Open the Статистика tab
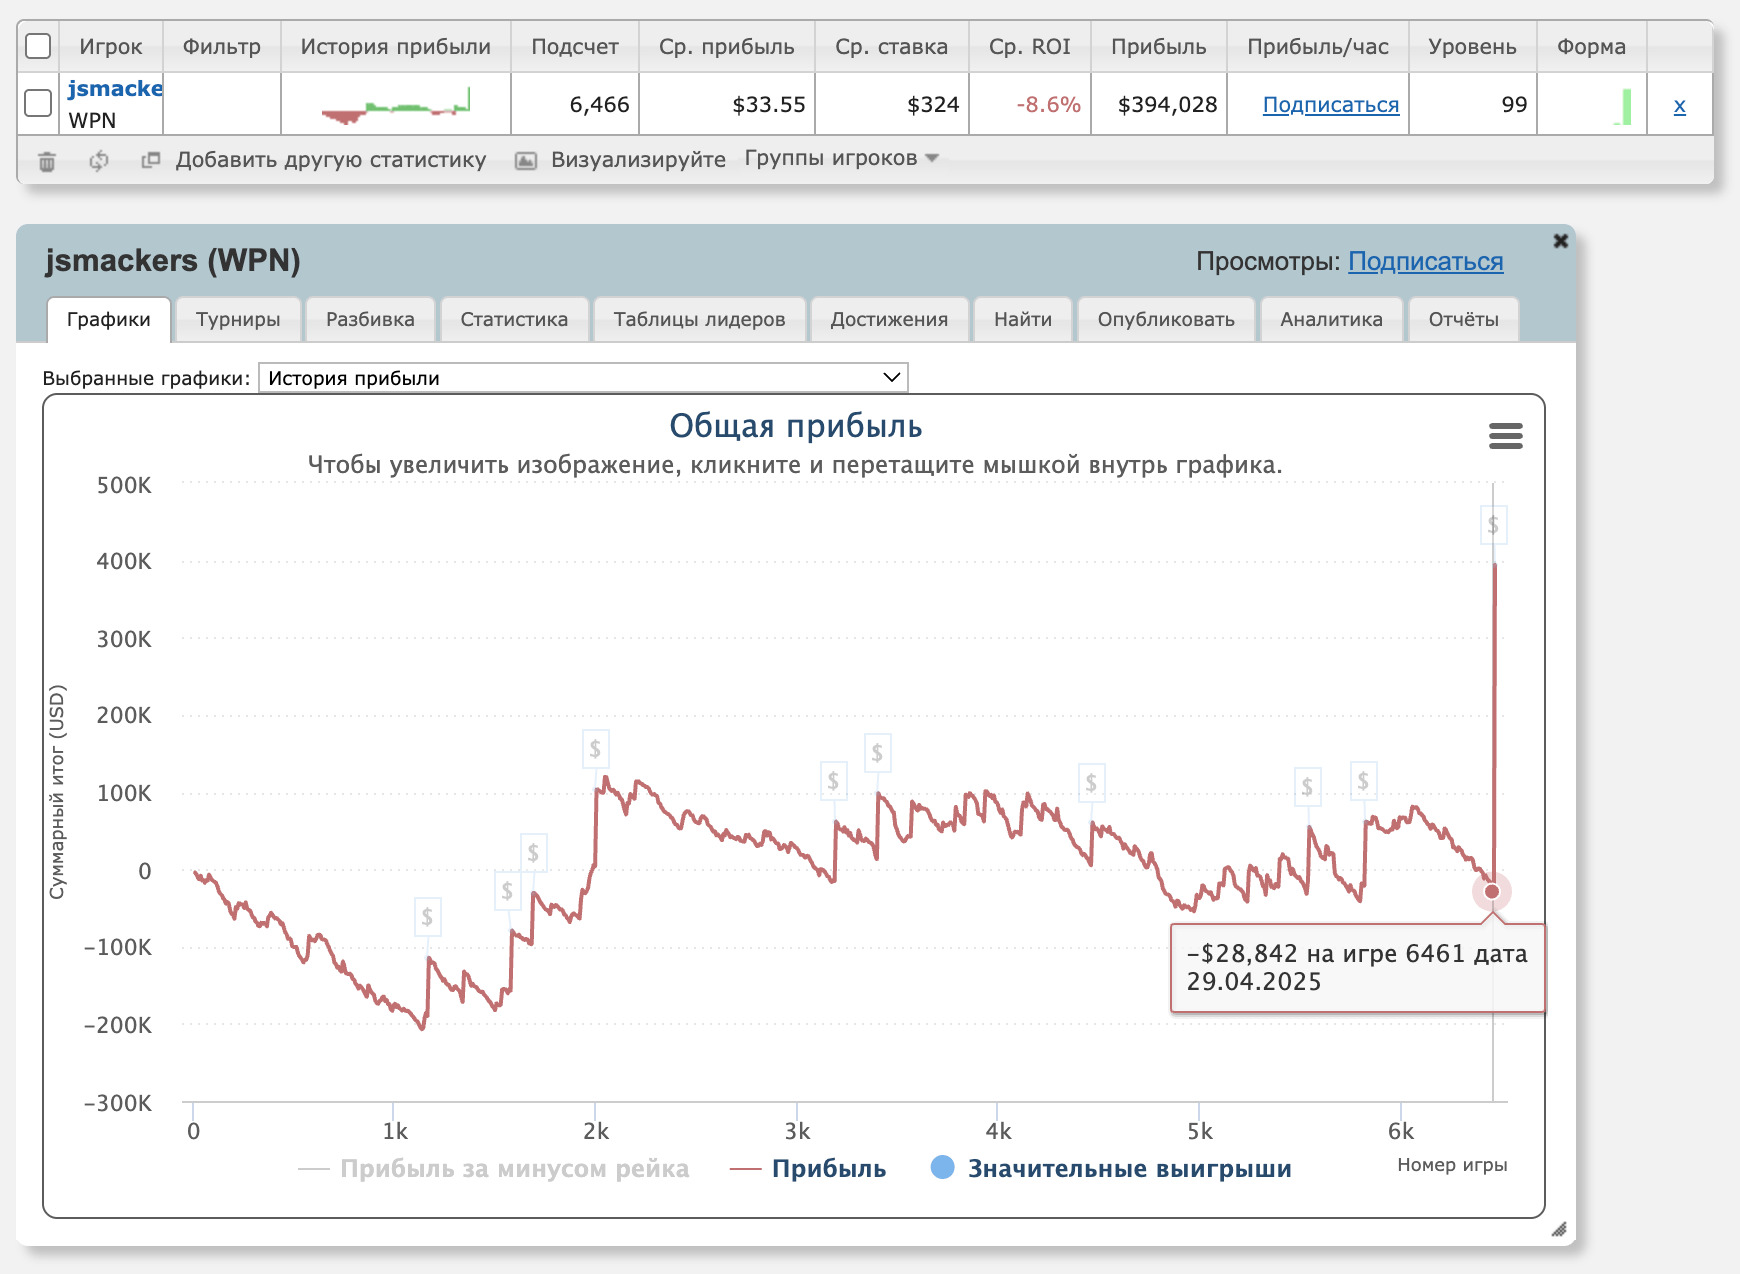 click(514, 320)
